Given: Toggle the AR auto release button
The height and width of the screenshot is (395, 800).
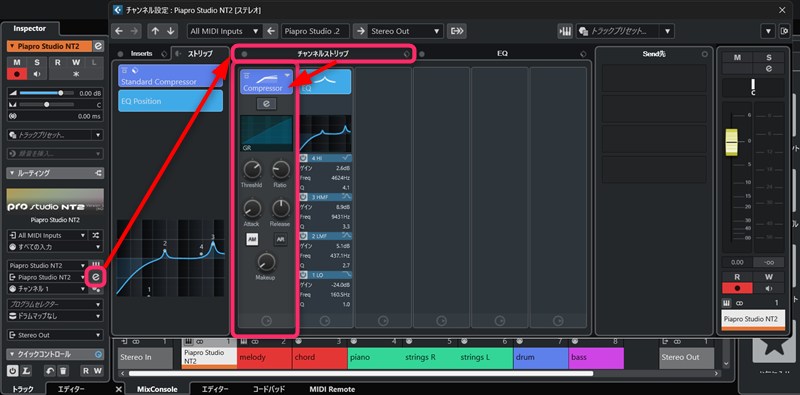Looking at the screenshot, I should tap(280, 239).
